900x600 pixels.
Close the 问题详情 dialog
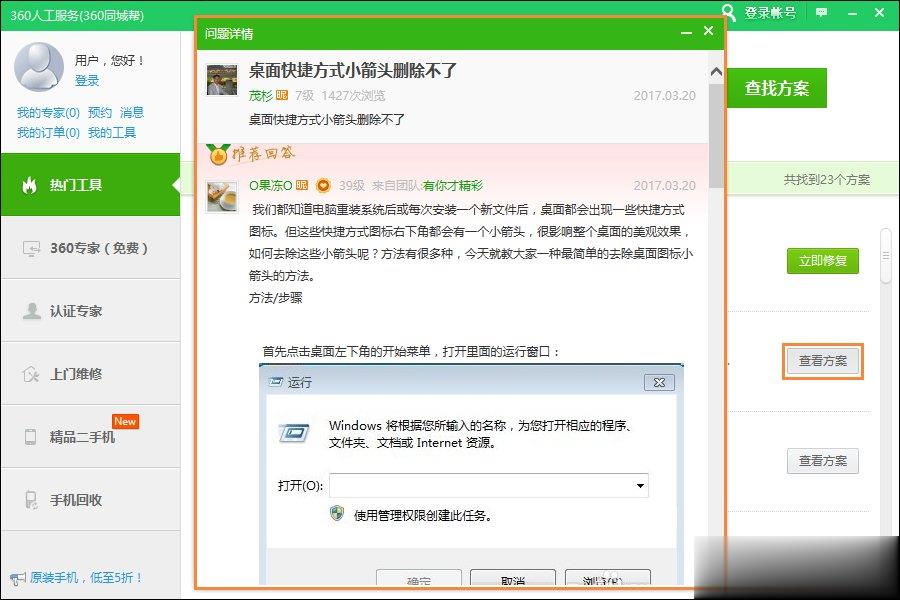click(x=708, y=30)
